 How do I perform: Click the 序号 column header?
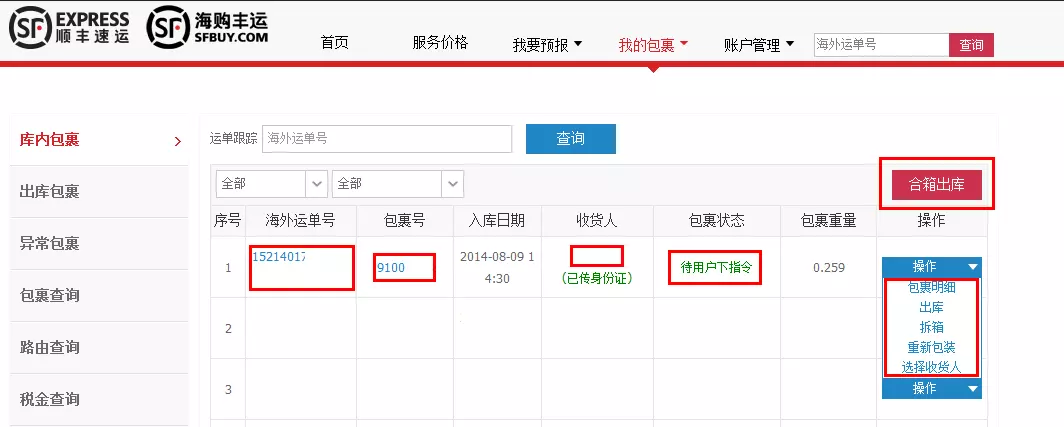click(x=227, y=221)
